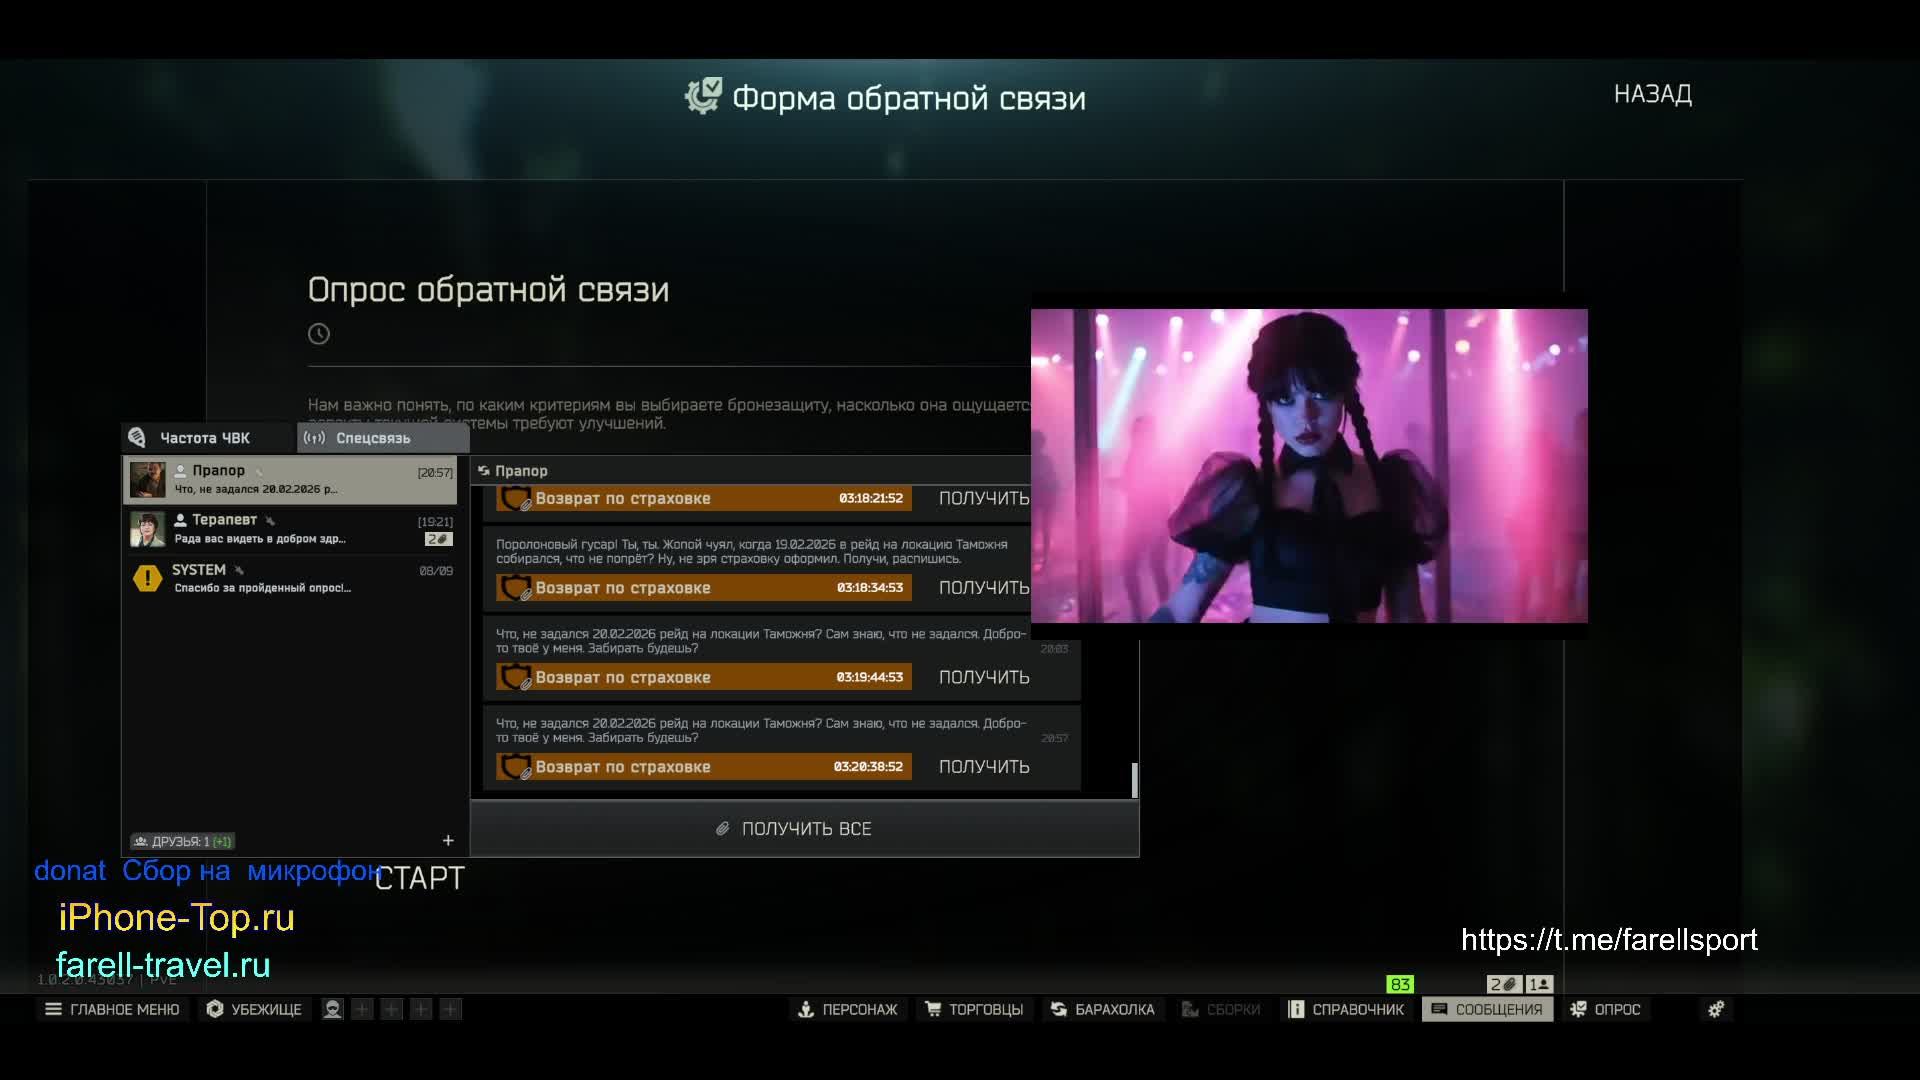Click the add friend plus icon

(448, 841)
